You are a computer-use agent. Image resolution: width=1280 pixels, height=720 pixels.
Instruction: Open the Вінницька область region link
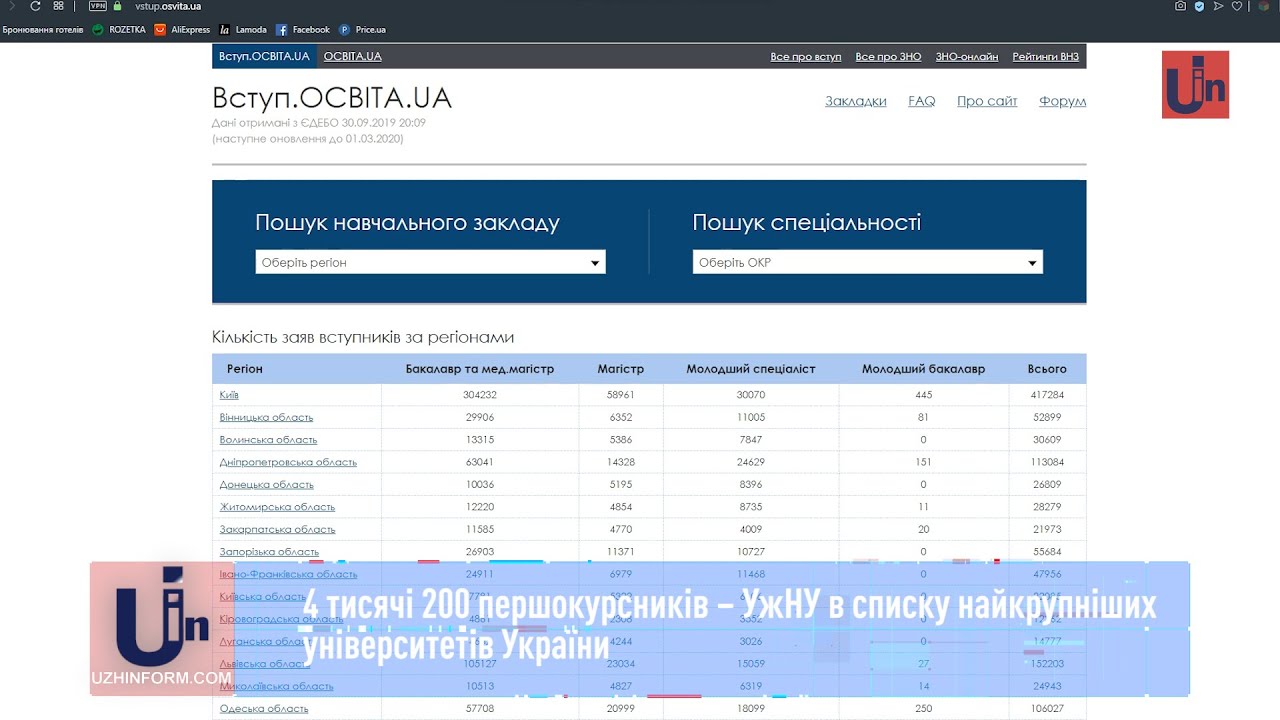click(x=266, y=417)
